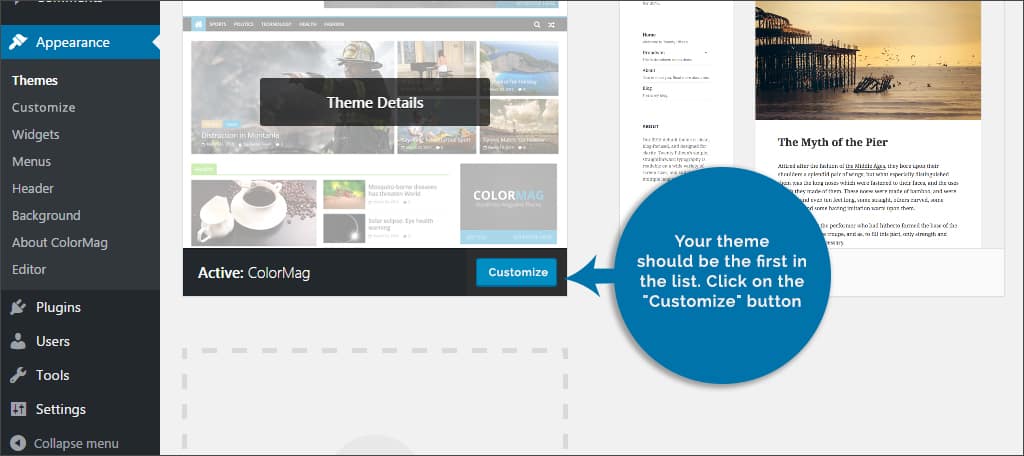
Task: Click the dashed add-new-theme placeholder
Action: tap(374, 401)
